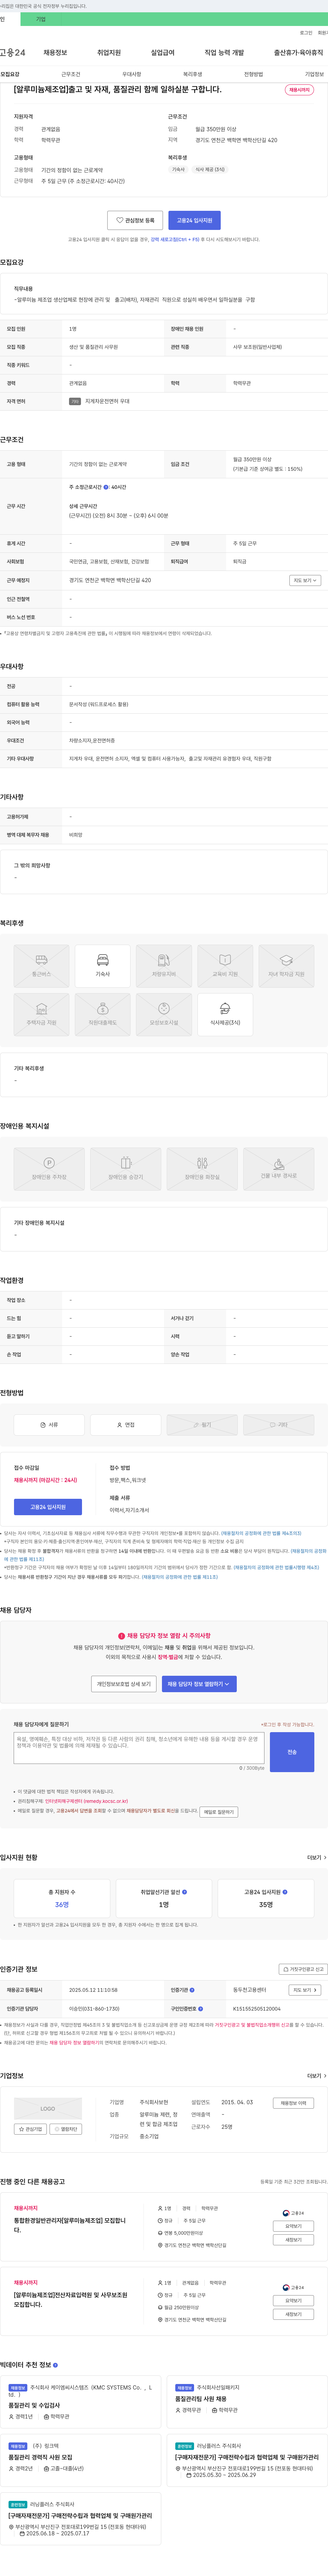
Task: Open the 지도 보기 for 근무 예정지
Action: click(x=305, y=580)
